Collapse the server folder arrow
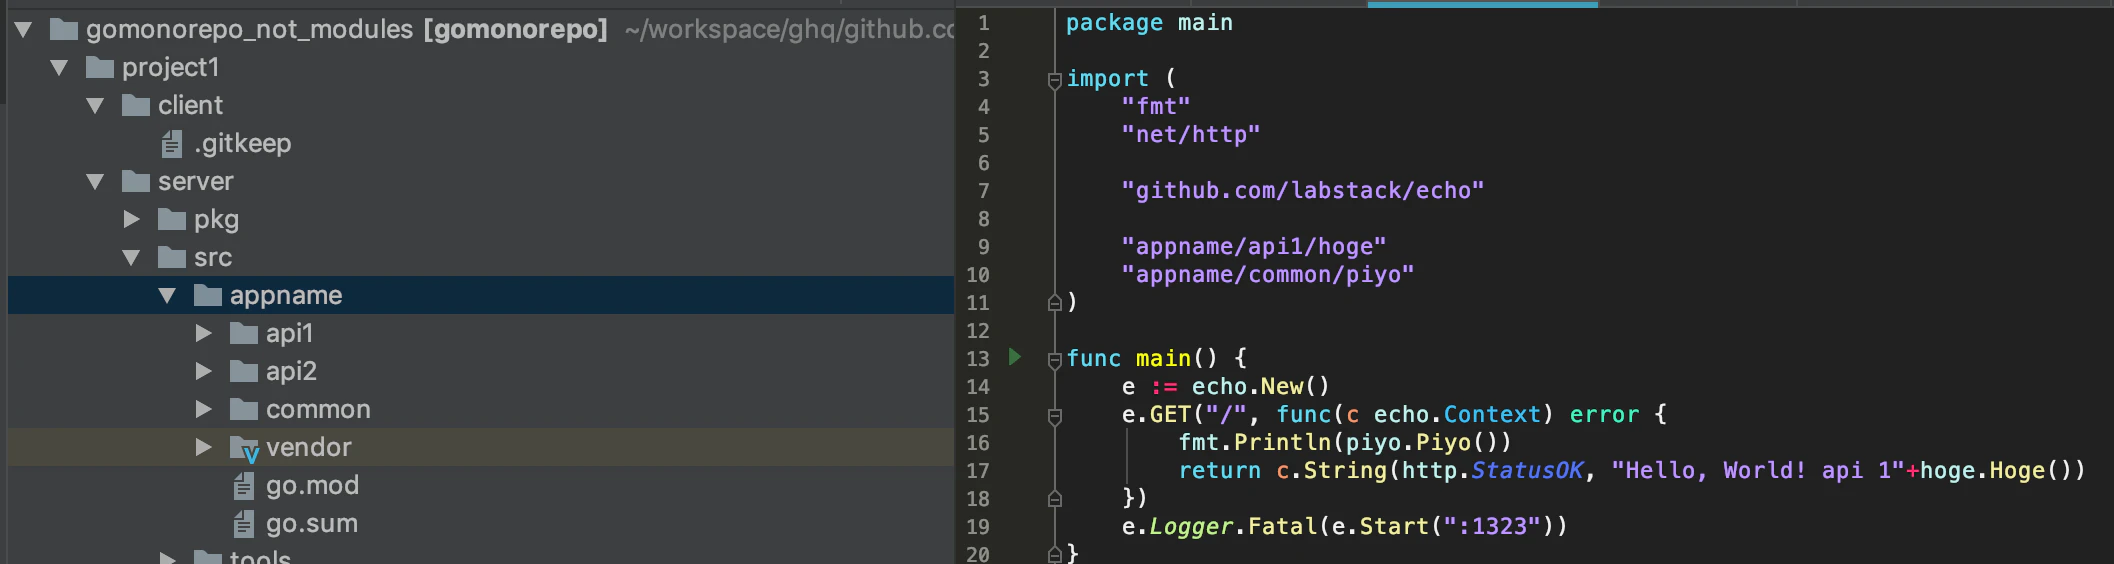The height and width of the screenshot is (564, 2114). coord(96,182)
